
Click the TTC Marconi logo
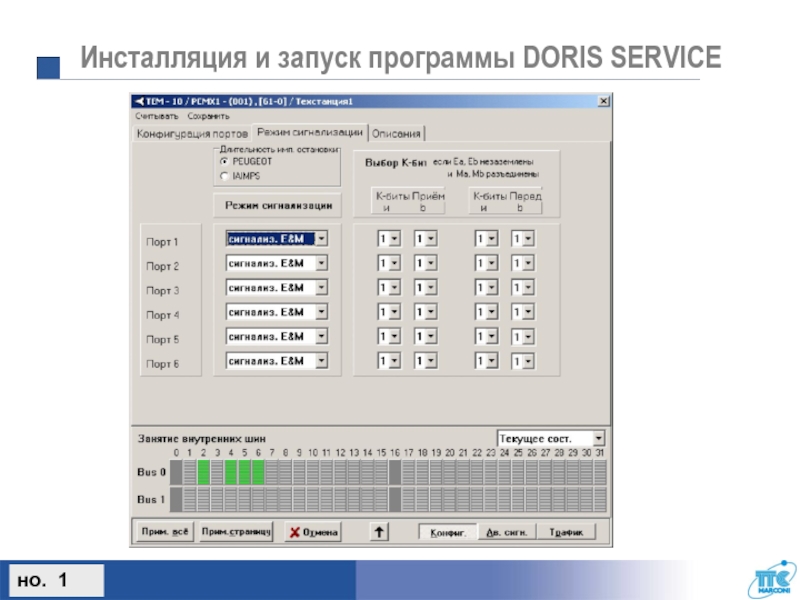[765, 579]
